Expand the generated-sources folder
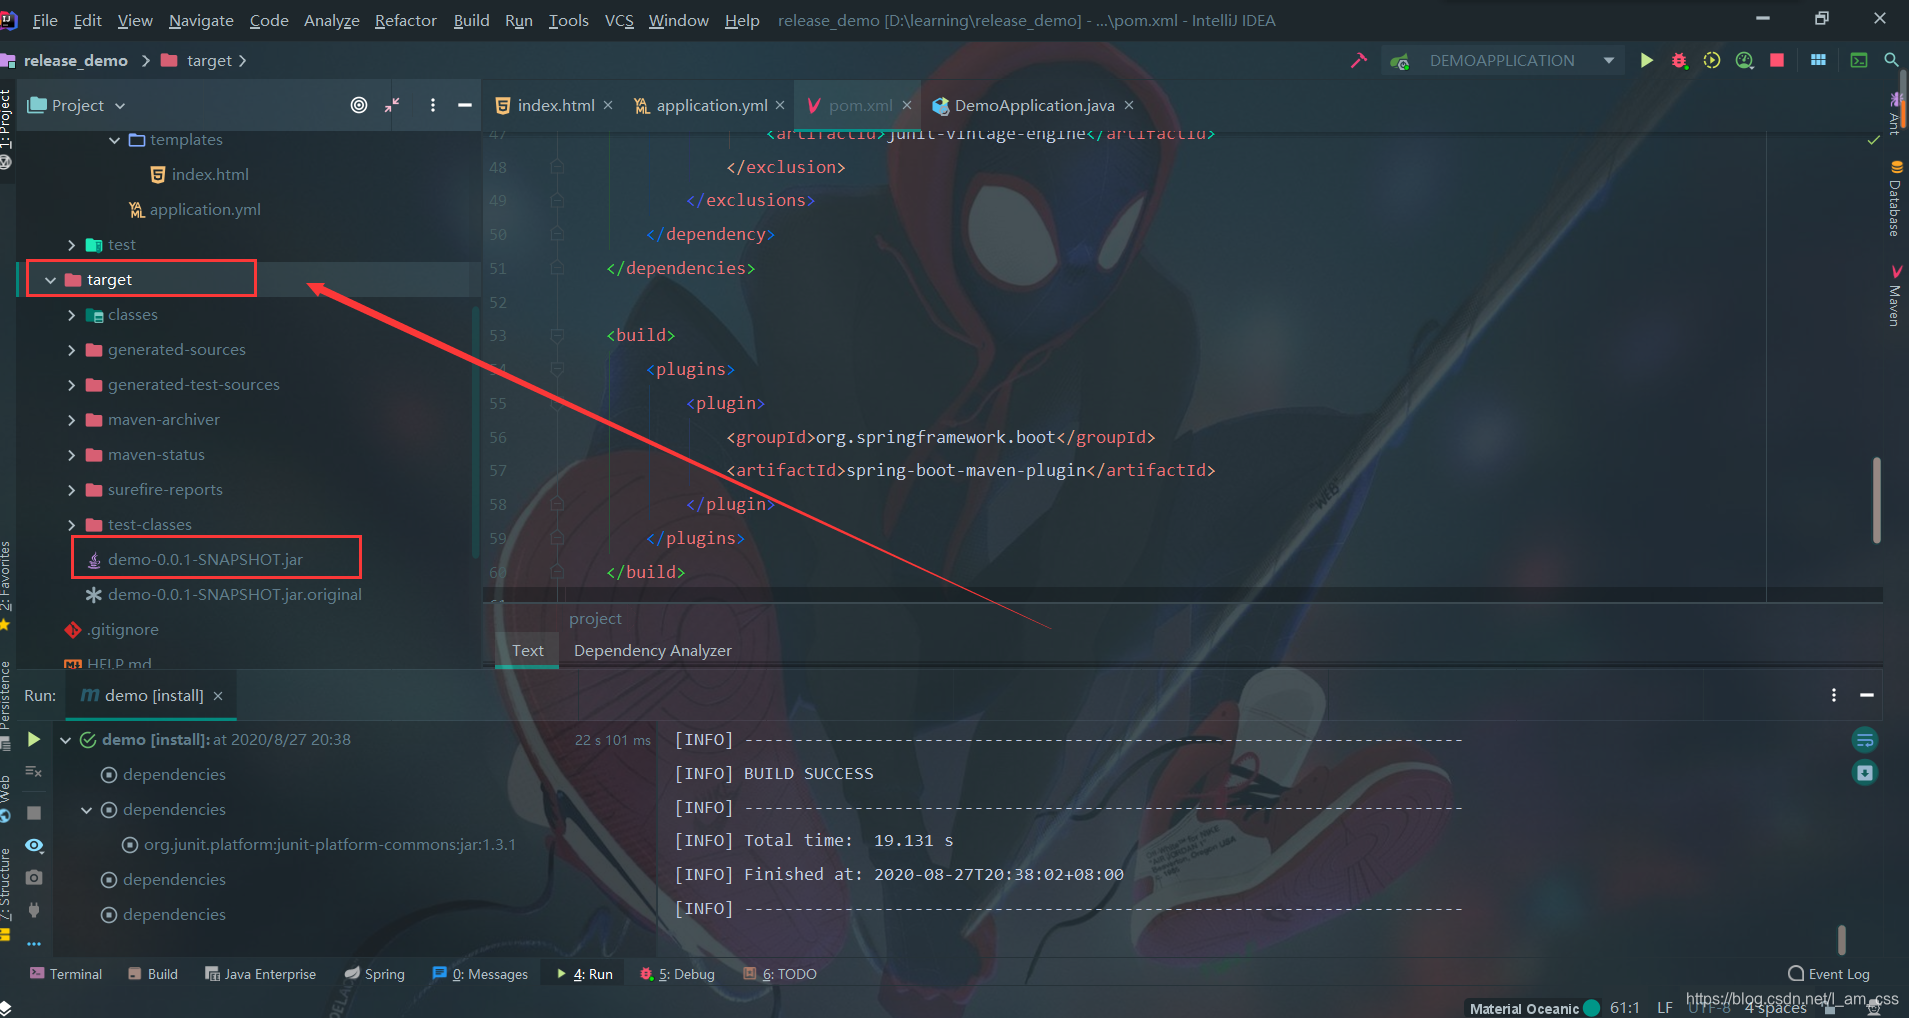The height and width of the screenshot is (1018, 1909). point(71,350)
